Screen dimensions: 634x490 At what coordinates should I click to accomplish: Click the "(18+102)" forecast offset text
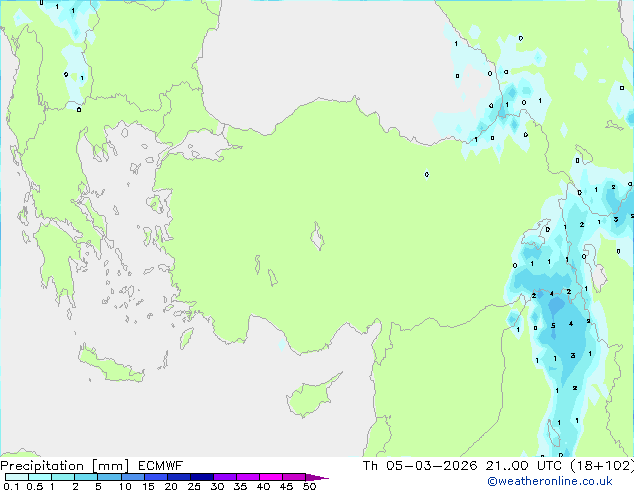pos(602,466)
